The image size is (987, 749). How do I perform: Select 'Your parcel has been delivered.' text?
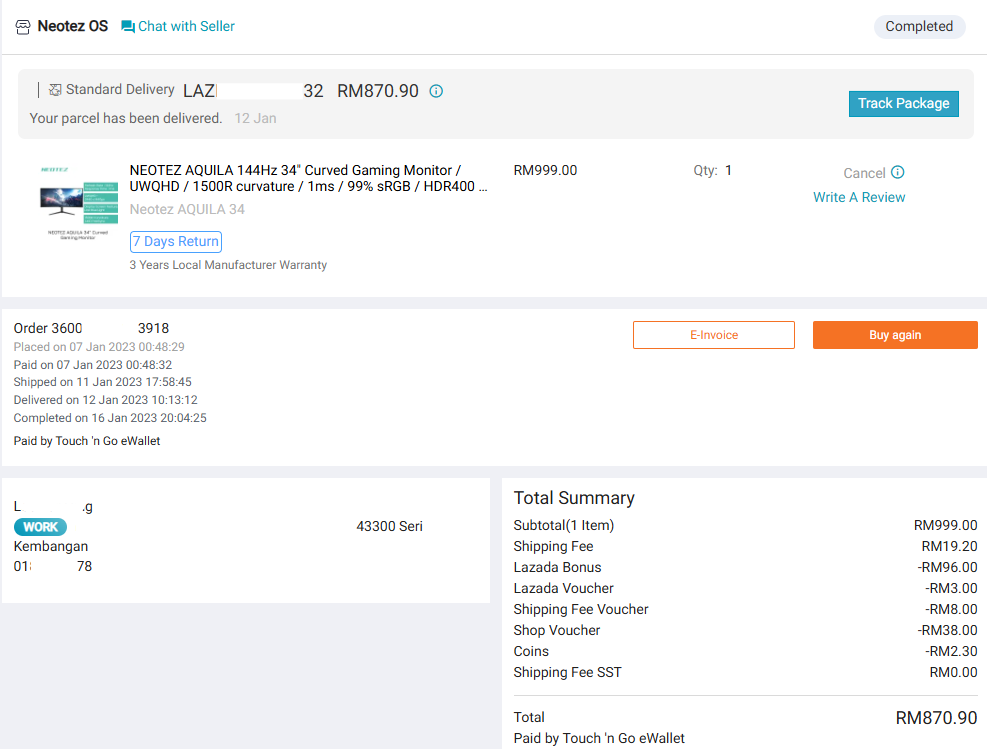(126, 118)
